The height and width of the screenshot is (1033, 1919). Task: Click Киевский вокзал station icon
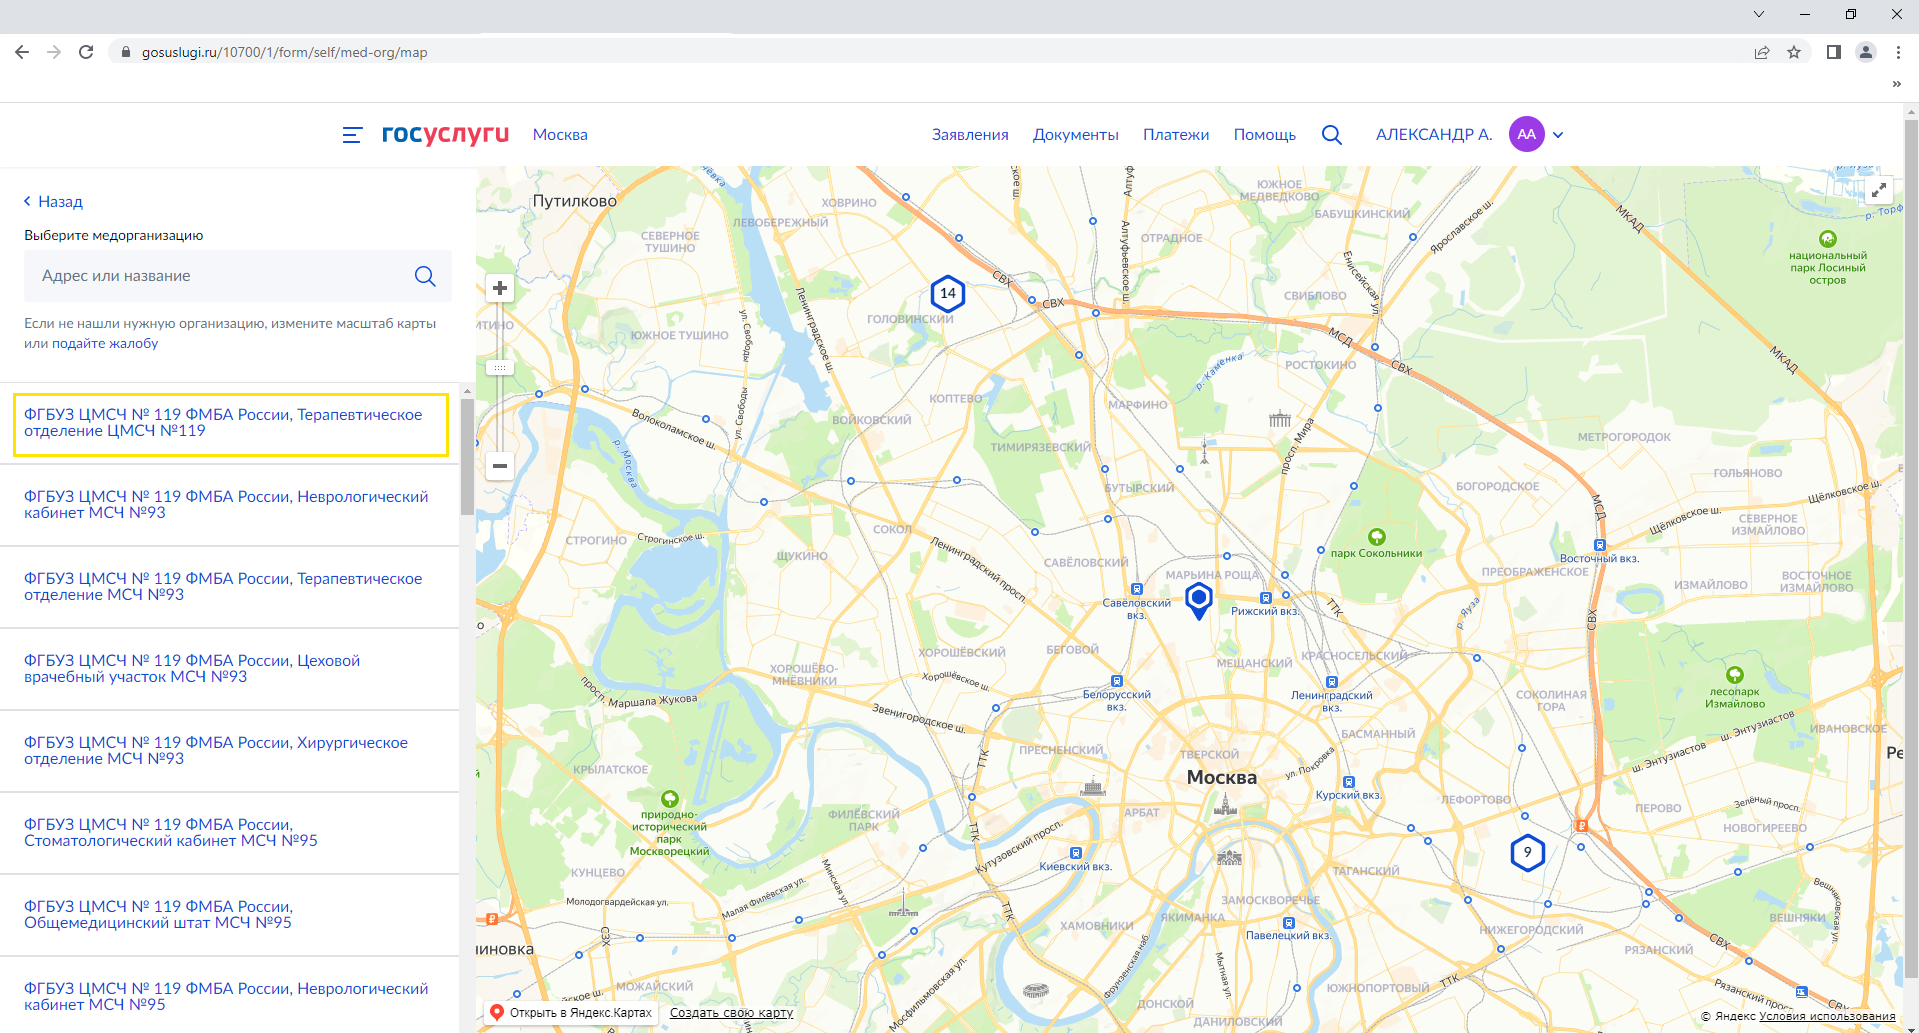[1076, 853]
